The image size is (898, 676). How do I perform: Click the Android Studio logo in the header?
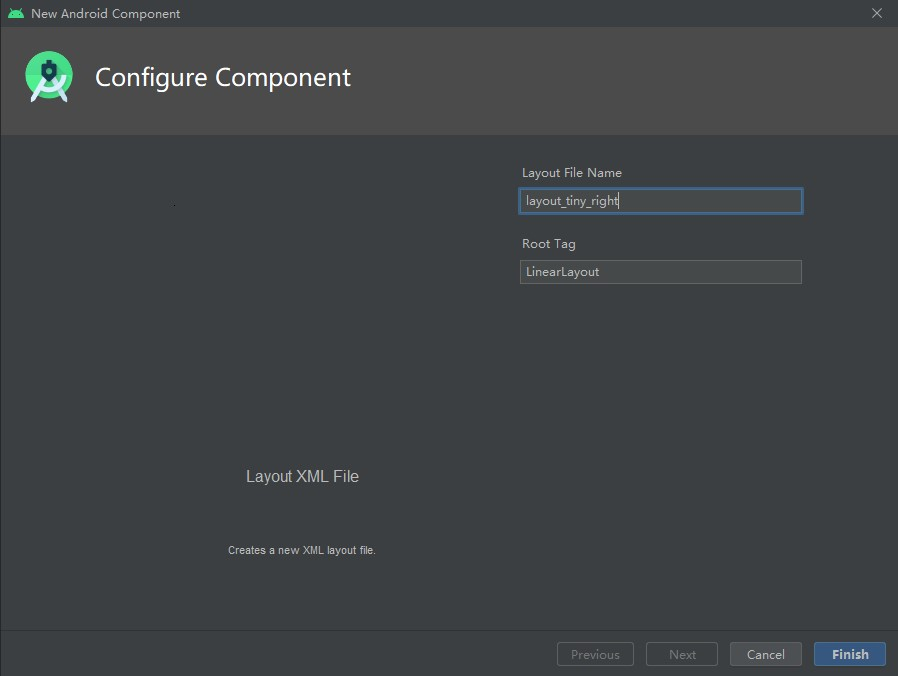point(49,78)
